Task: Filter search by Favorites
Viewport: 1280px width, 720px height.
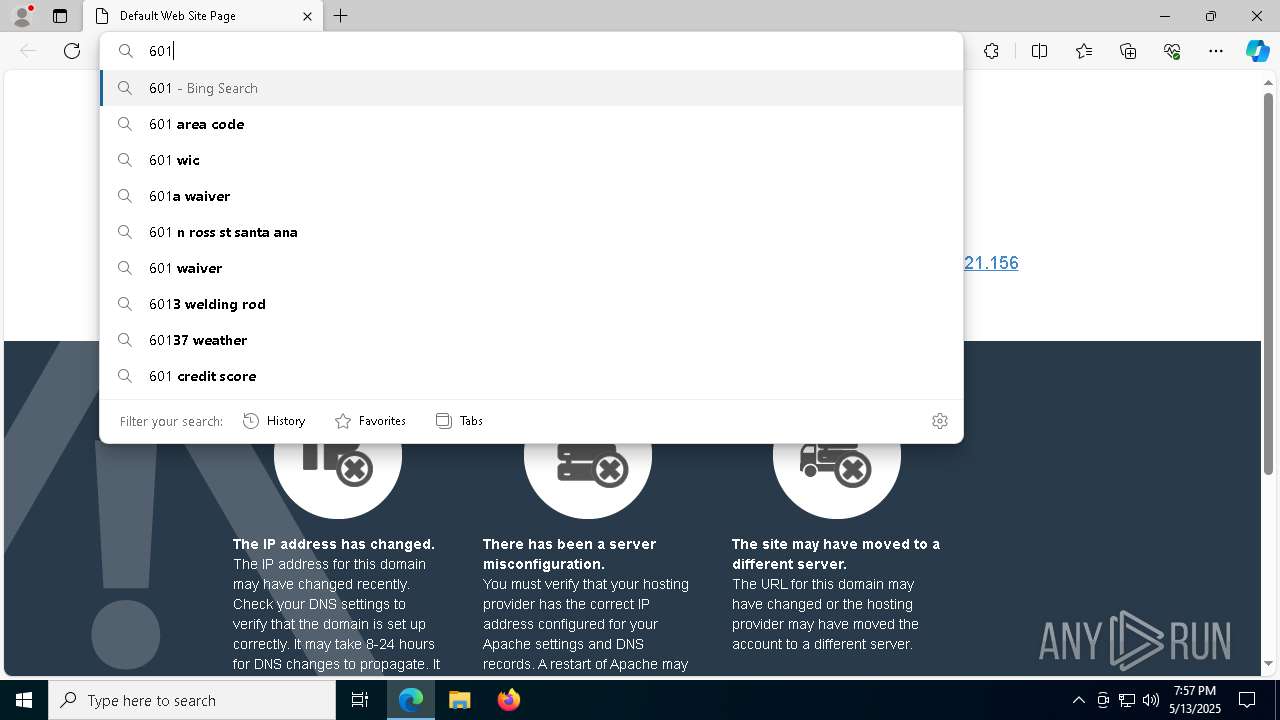Action: coord(370,421)
